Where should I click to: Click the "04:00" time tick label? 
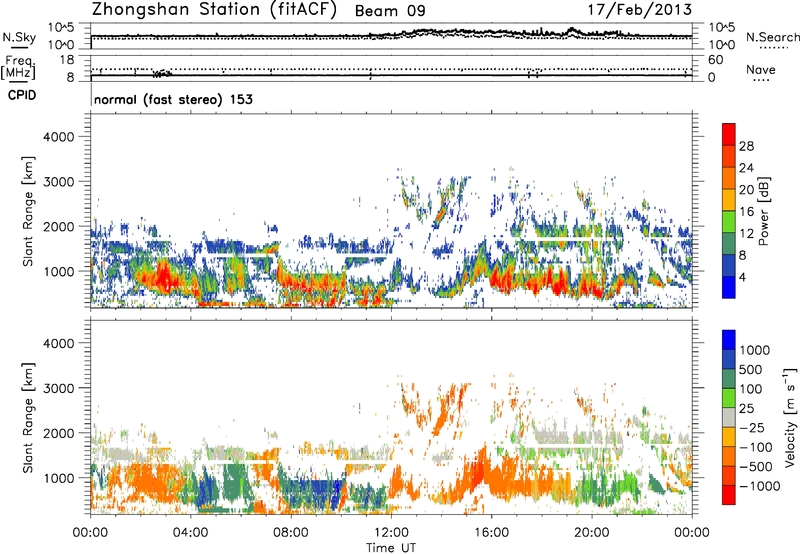190,533
